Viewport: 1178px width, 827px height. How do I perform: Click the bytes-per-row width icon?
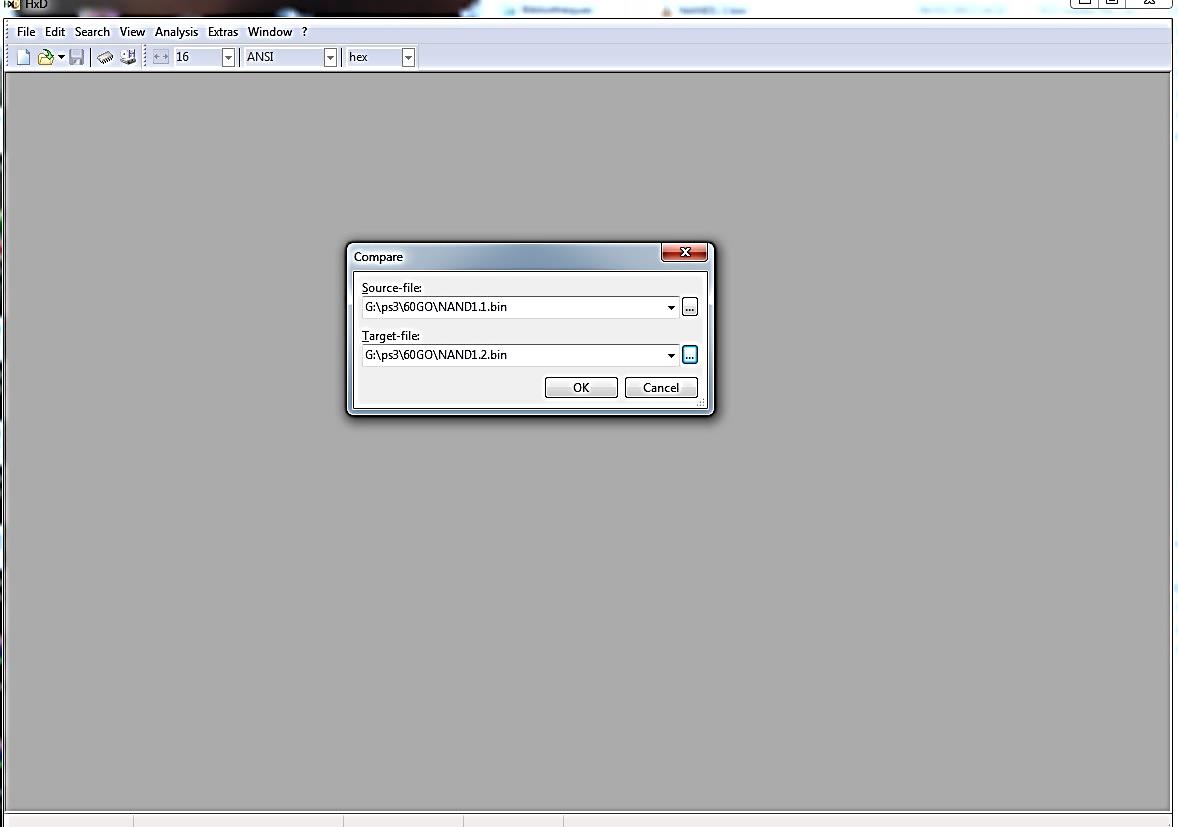click(161, 58)
